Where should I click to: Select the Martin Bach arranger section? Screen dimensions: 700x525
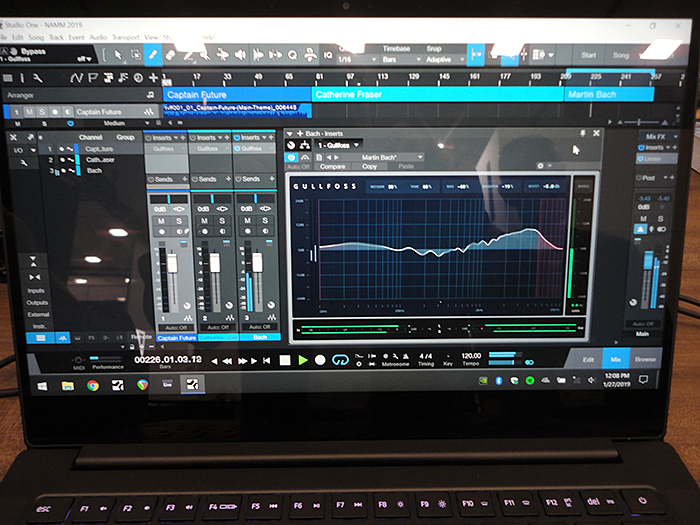click(x=609, y=95)
